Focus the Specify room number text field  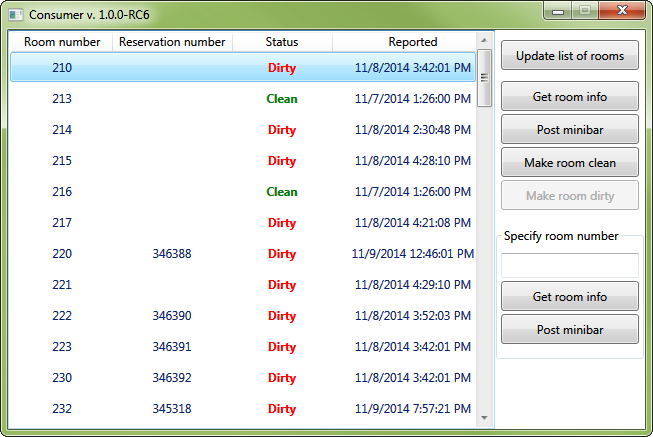pyautogui.click(x=569, y=265)
